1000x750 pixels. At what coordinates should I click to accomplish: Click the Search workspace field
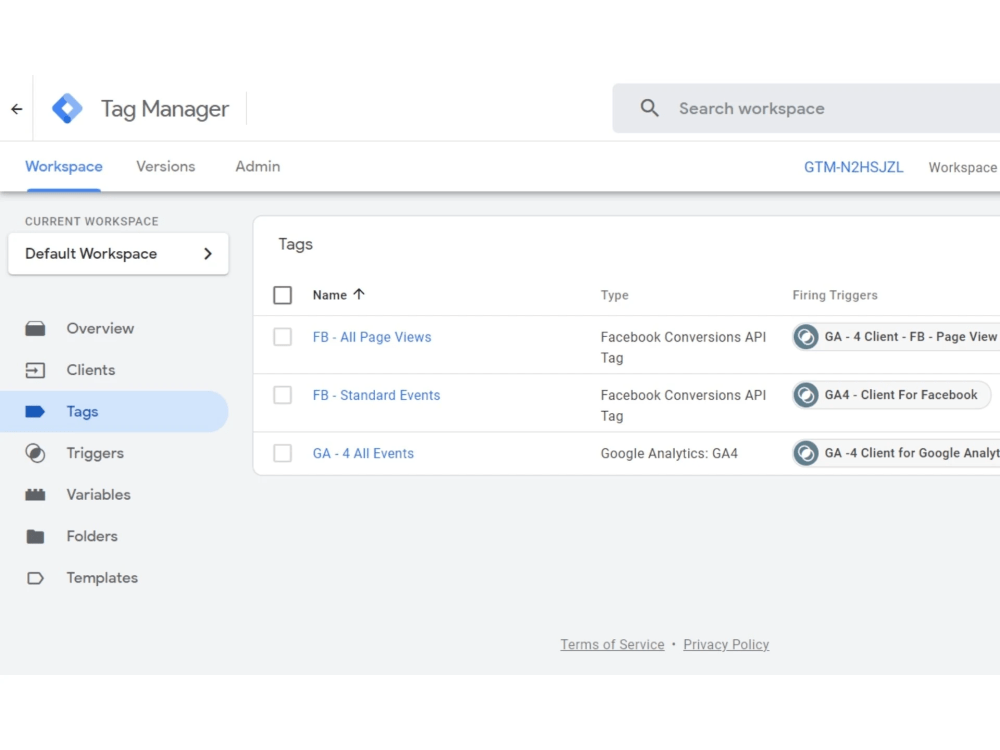[x=806, y=108]
